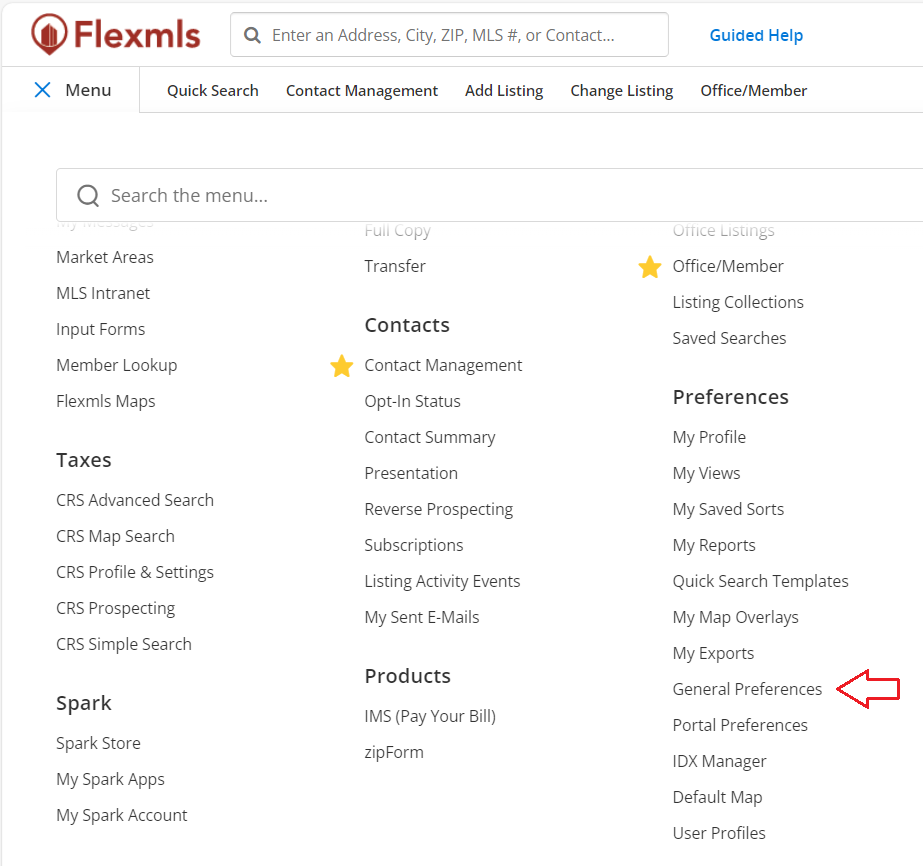Open Guided Help
Screen dimensions: 923x866
click(x=756, y=35)
